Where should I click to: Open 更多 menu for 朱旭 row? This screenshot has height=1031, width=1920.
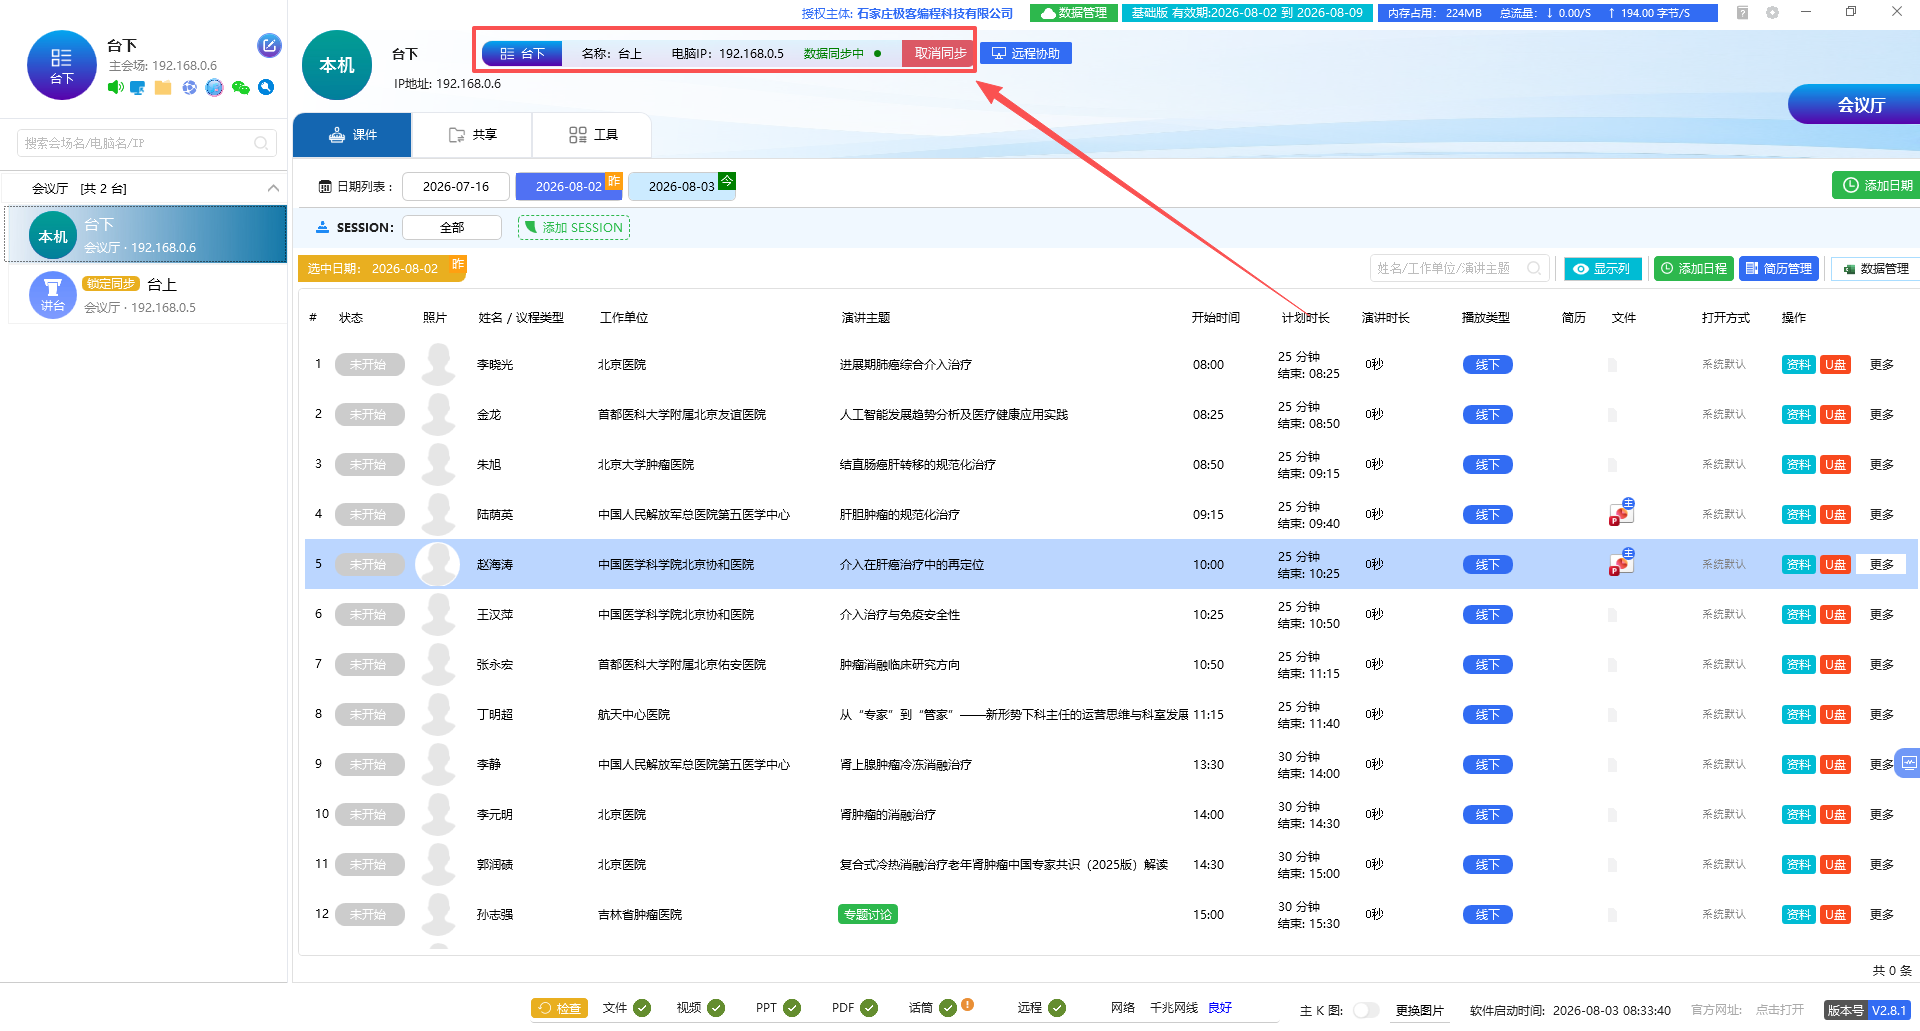tap(1881, 464)
